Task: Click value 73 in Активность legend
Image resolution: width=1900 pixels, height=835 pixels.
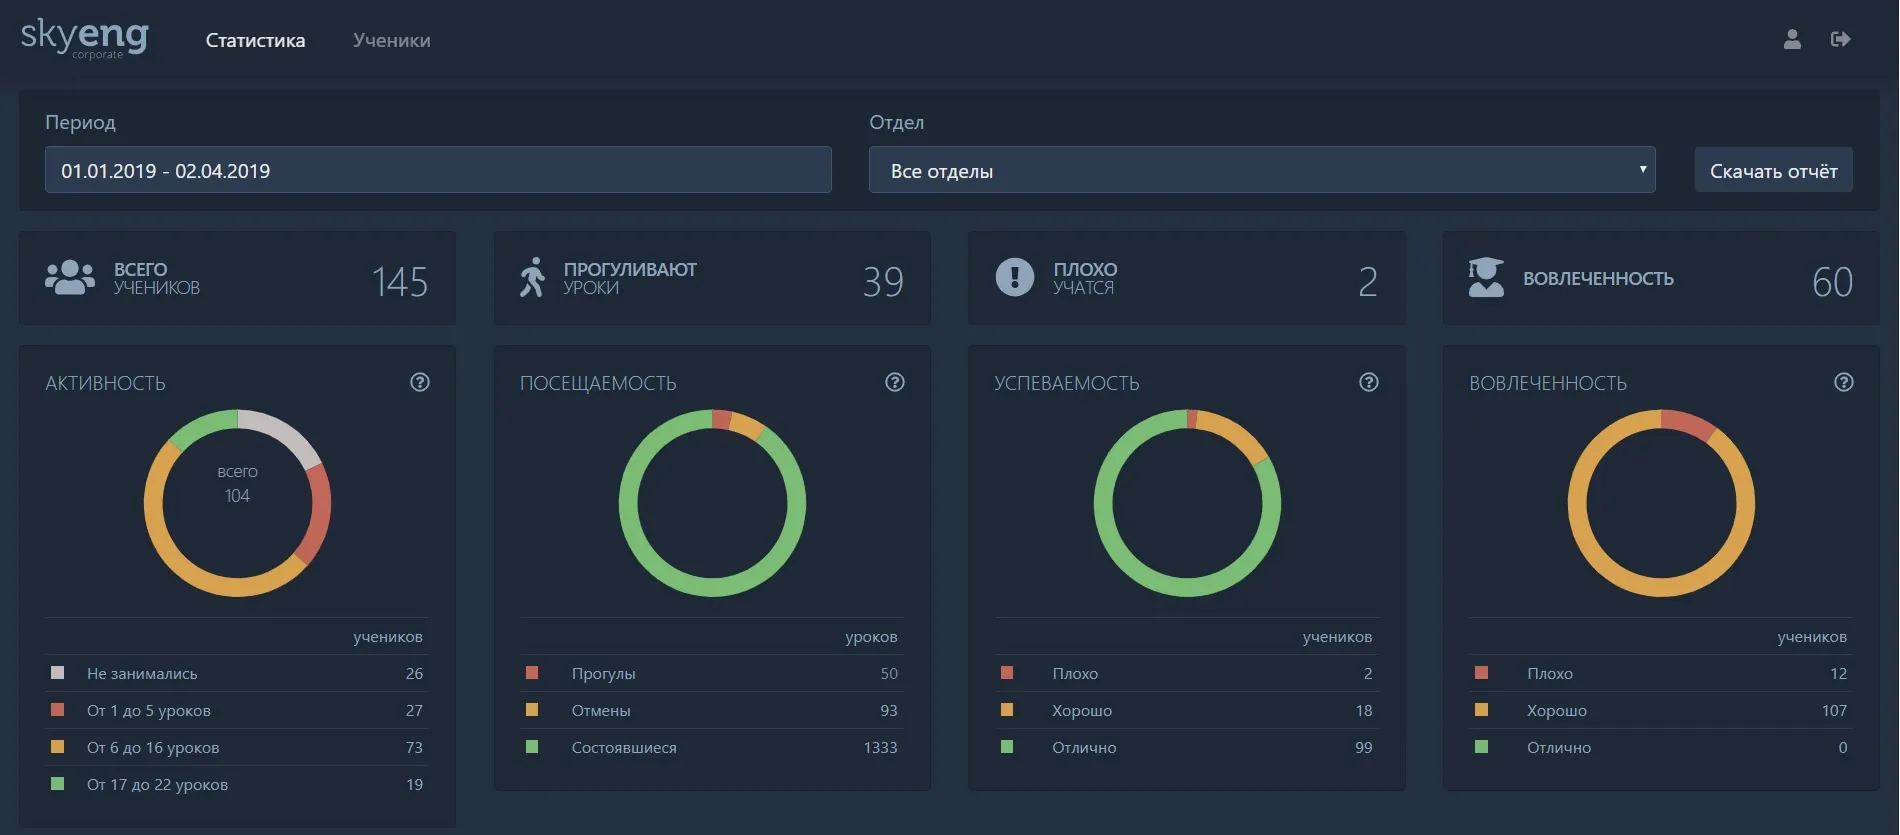Action: tap(414, 747)
